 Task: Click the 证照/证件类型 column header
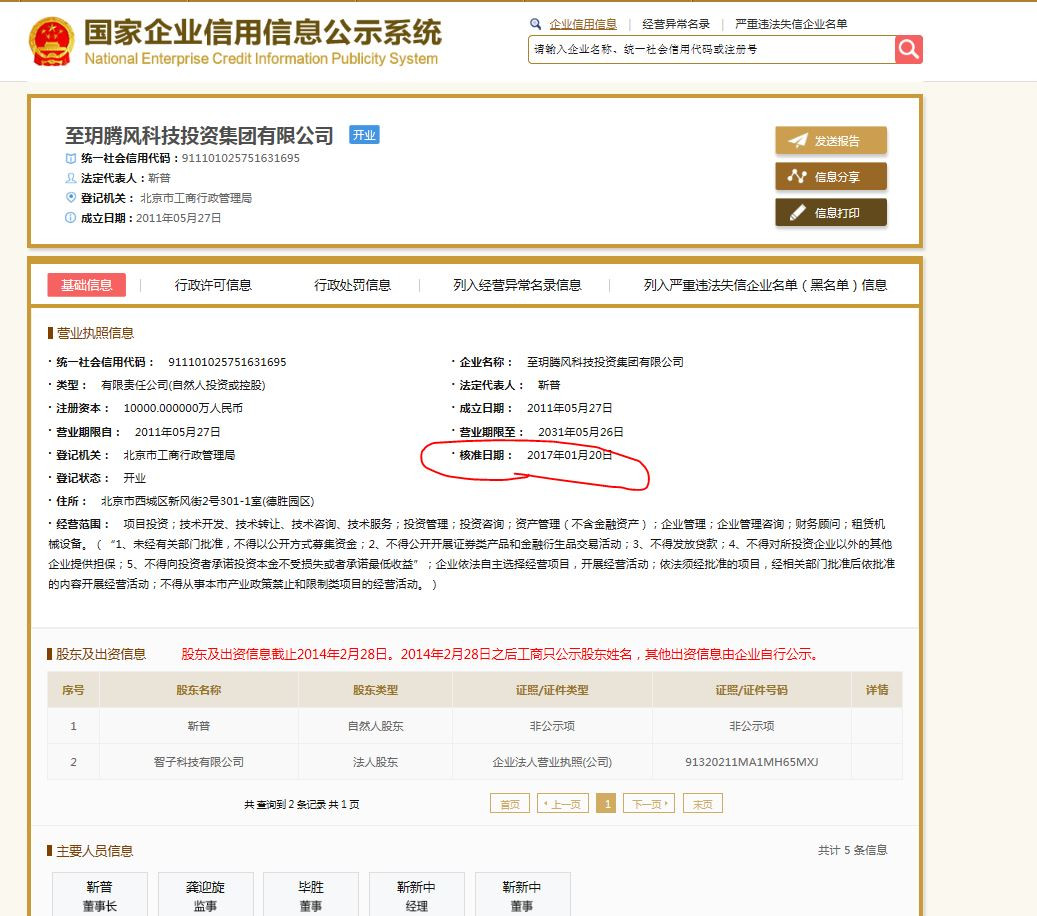(552, 690)
